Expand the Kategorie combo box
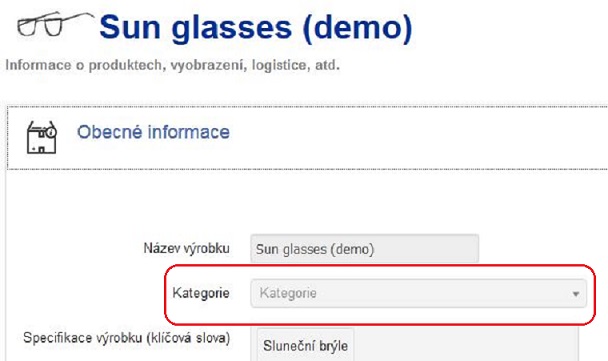This screenshot has height=361, width=608. click(418, 294)
